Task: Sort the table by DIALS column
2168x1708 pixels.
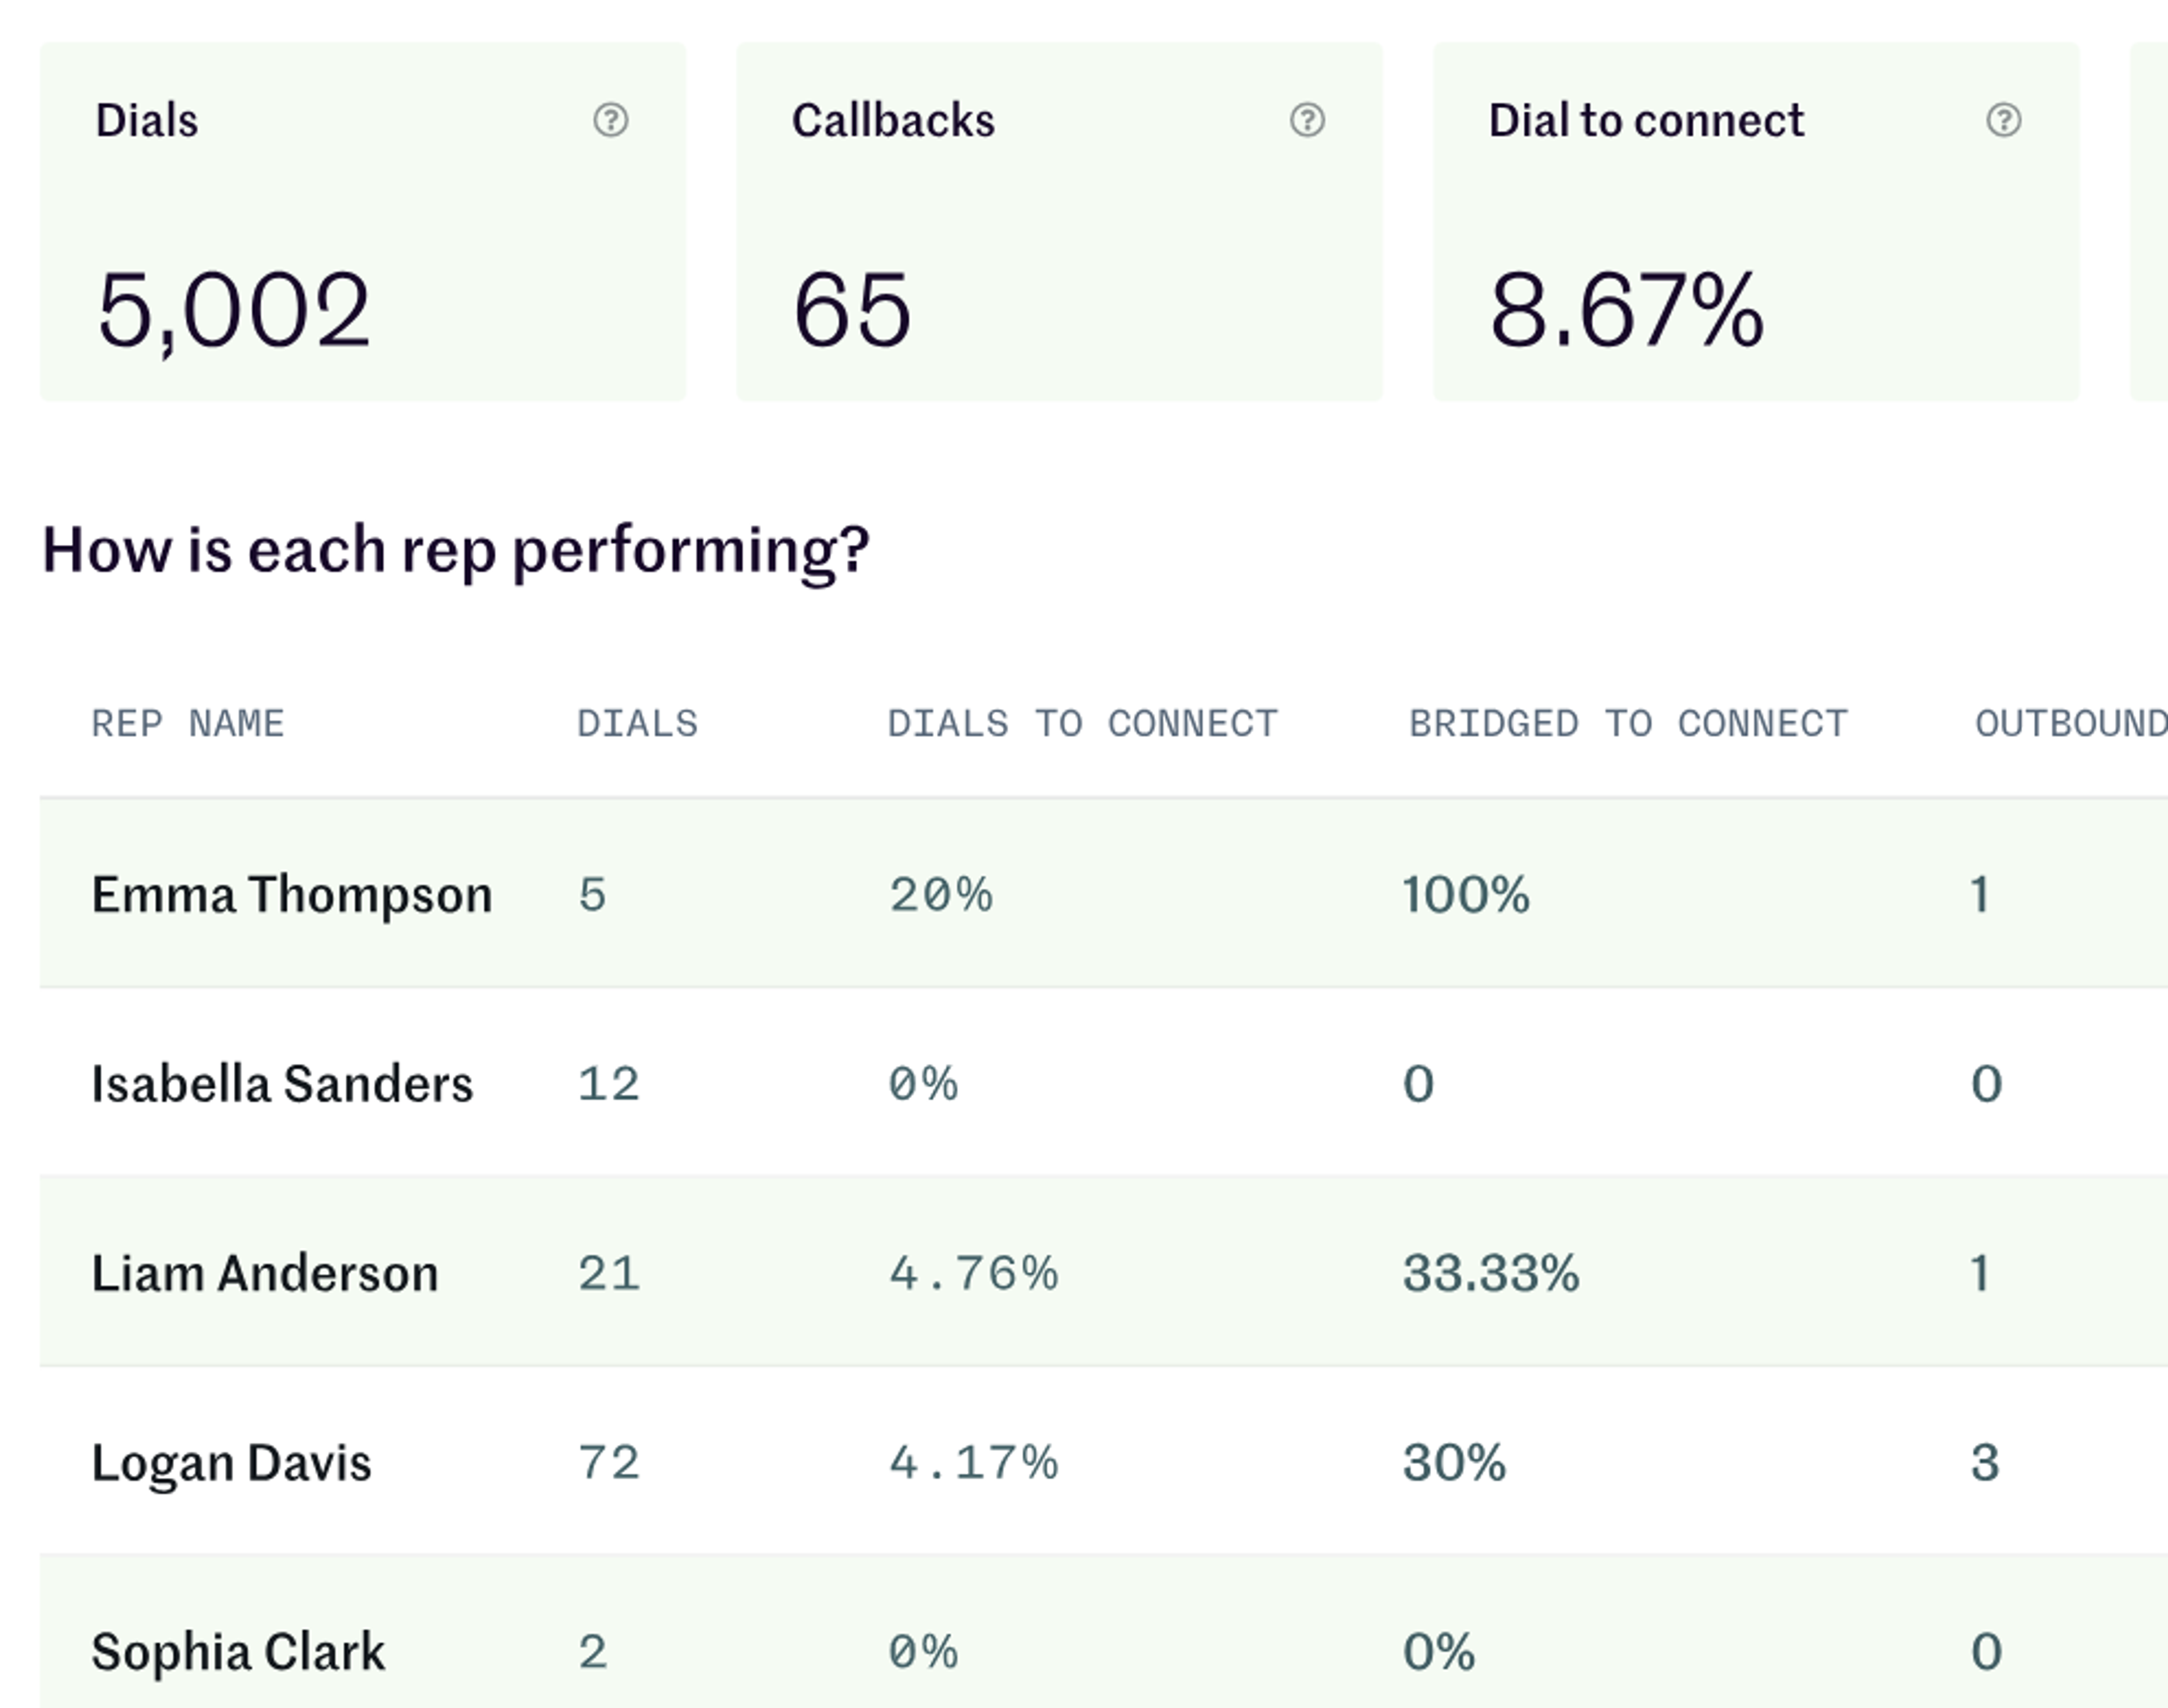Action: [x=638, y=722]
